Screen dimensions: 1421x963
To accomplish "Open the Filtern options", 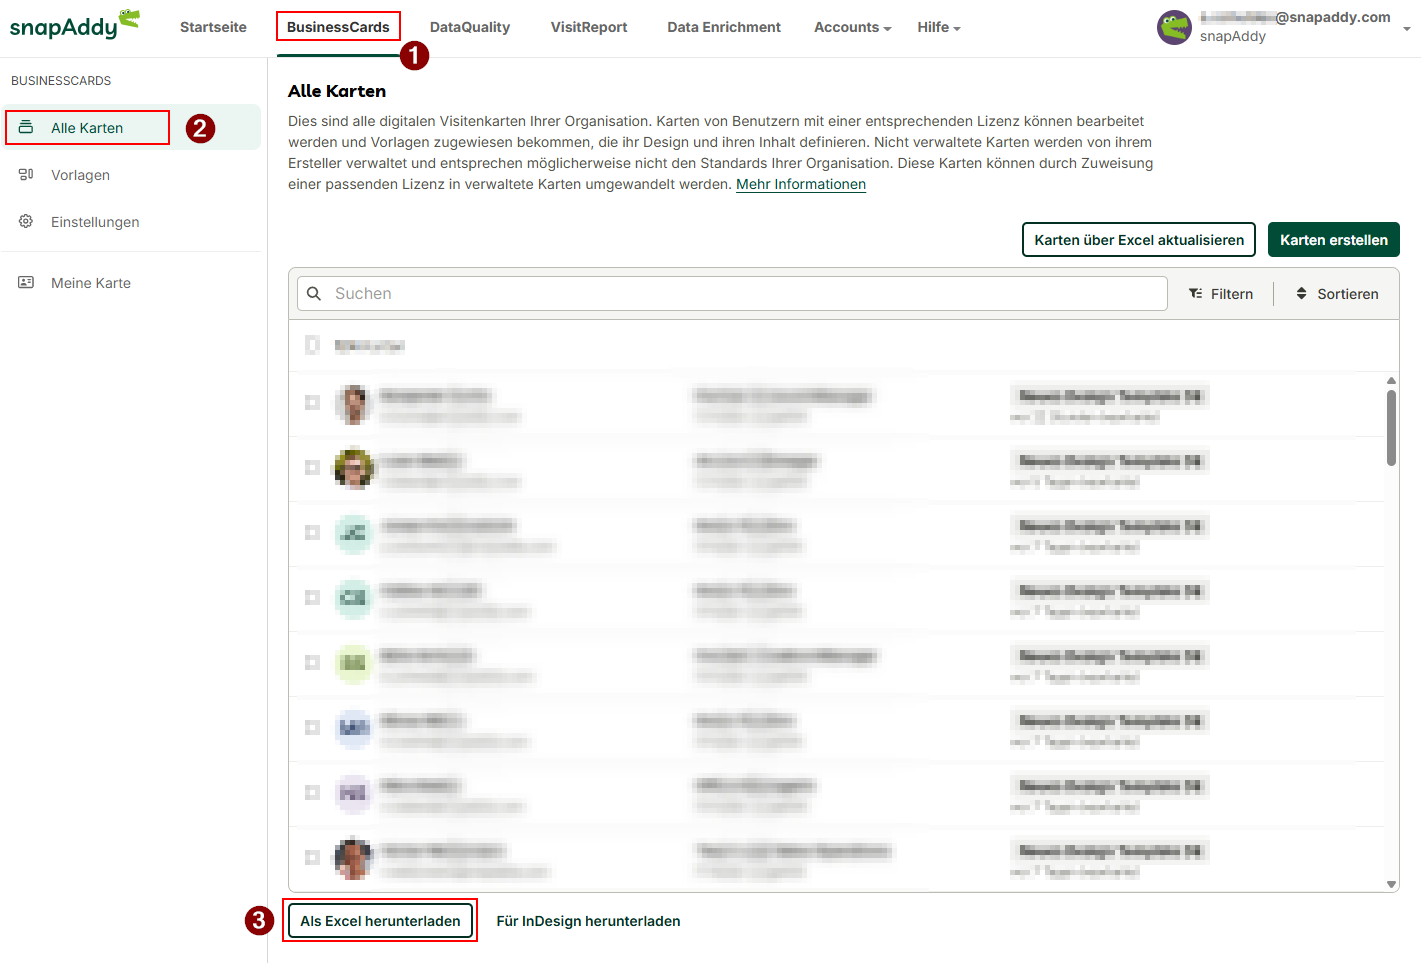I will point(1221,293).
